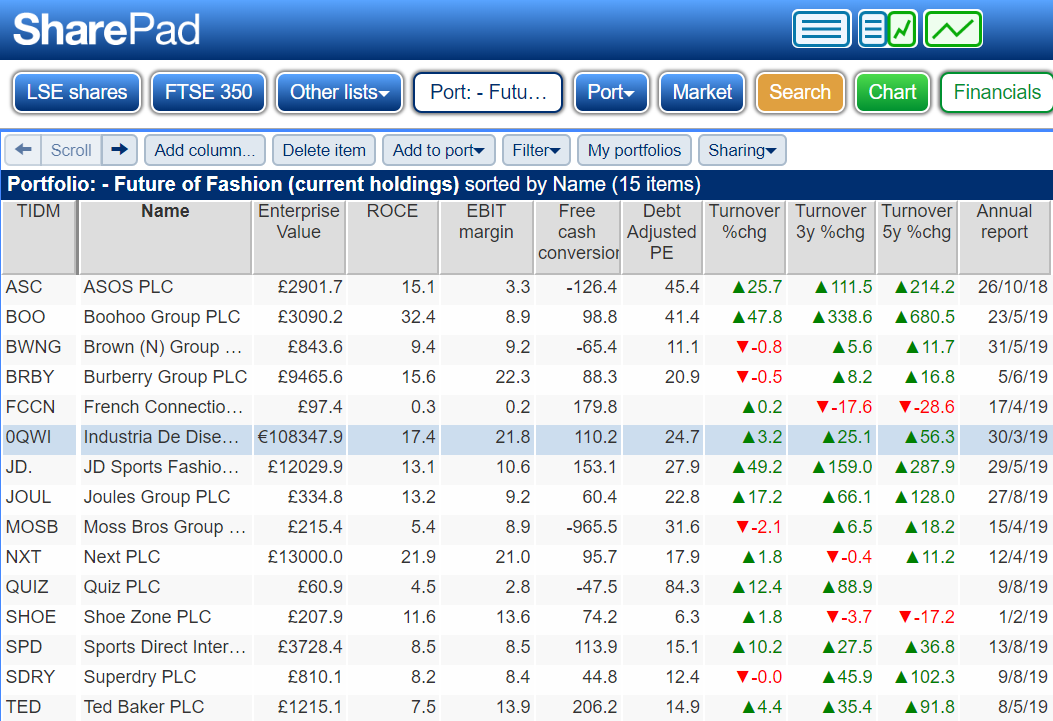The height and width of the screenshot is (721, 1053).
Task: Click the orange Search button
Action: pos(800,92)
